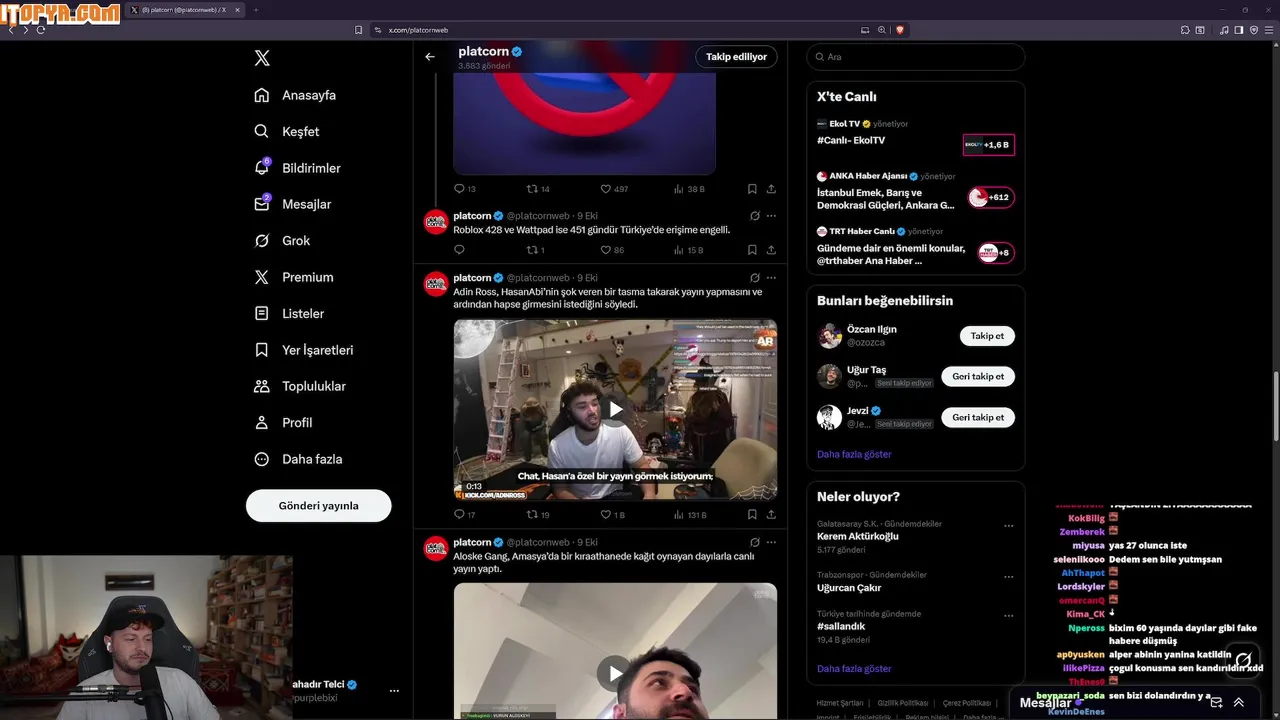Viewport: 1280px width, 720px height.
Task: Like the Adin Ross post with 1 B likes
Action: pyautogui.click(x=612, y=515)
